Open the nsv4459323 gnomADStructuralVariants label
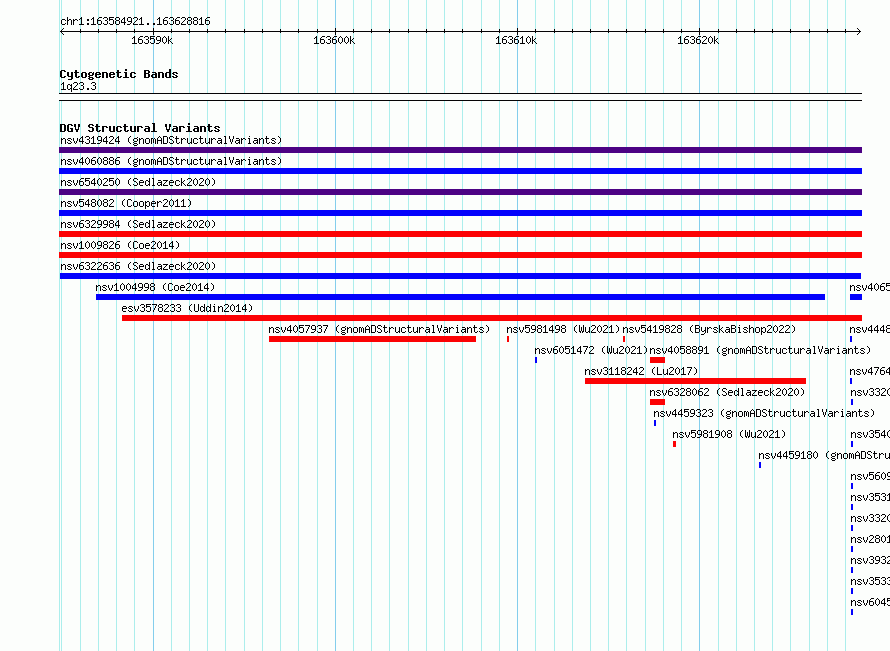The image size is (890, 651). [x=764, y=413]
